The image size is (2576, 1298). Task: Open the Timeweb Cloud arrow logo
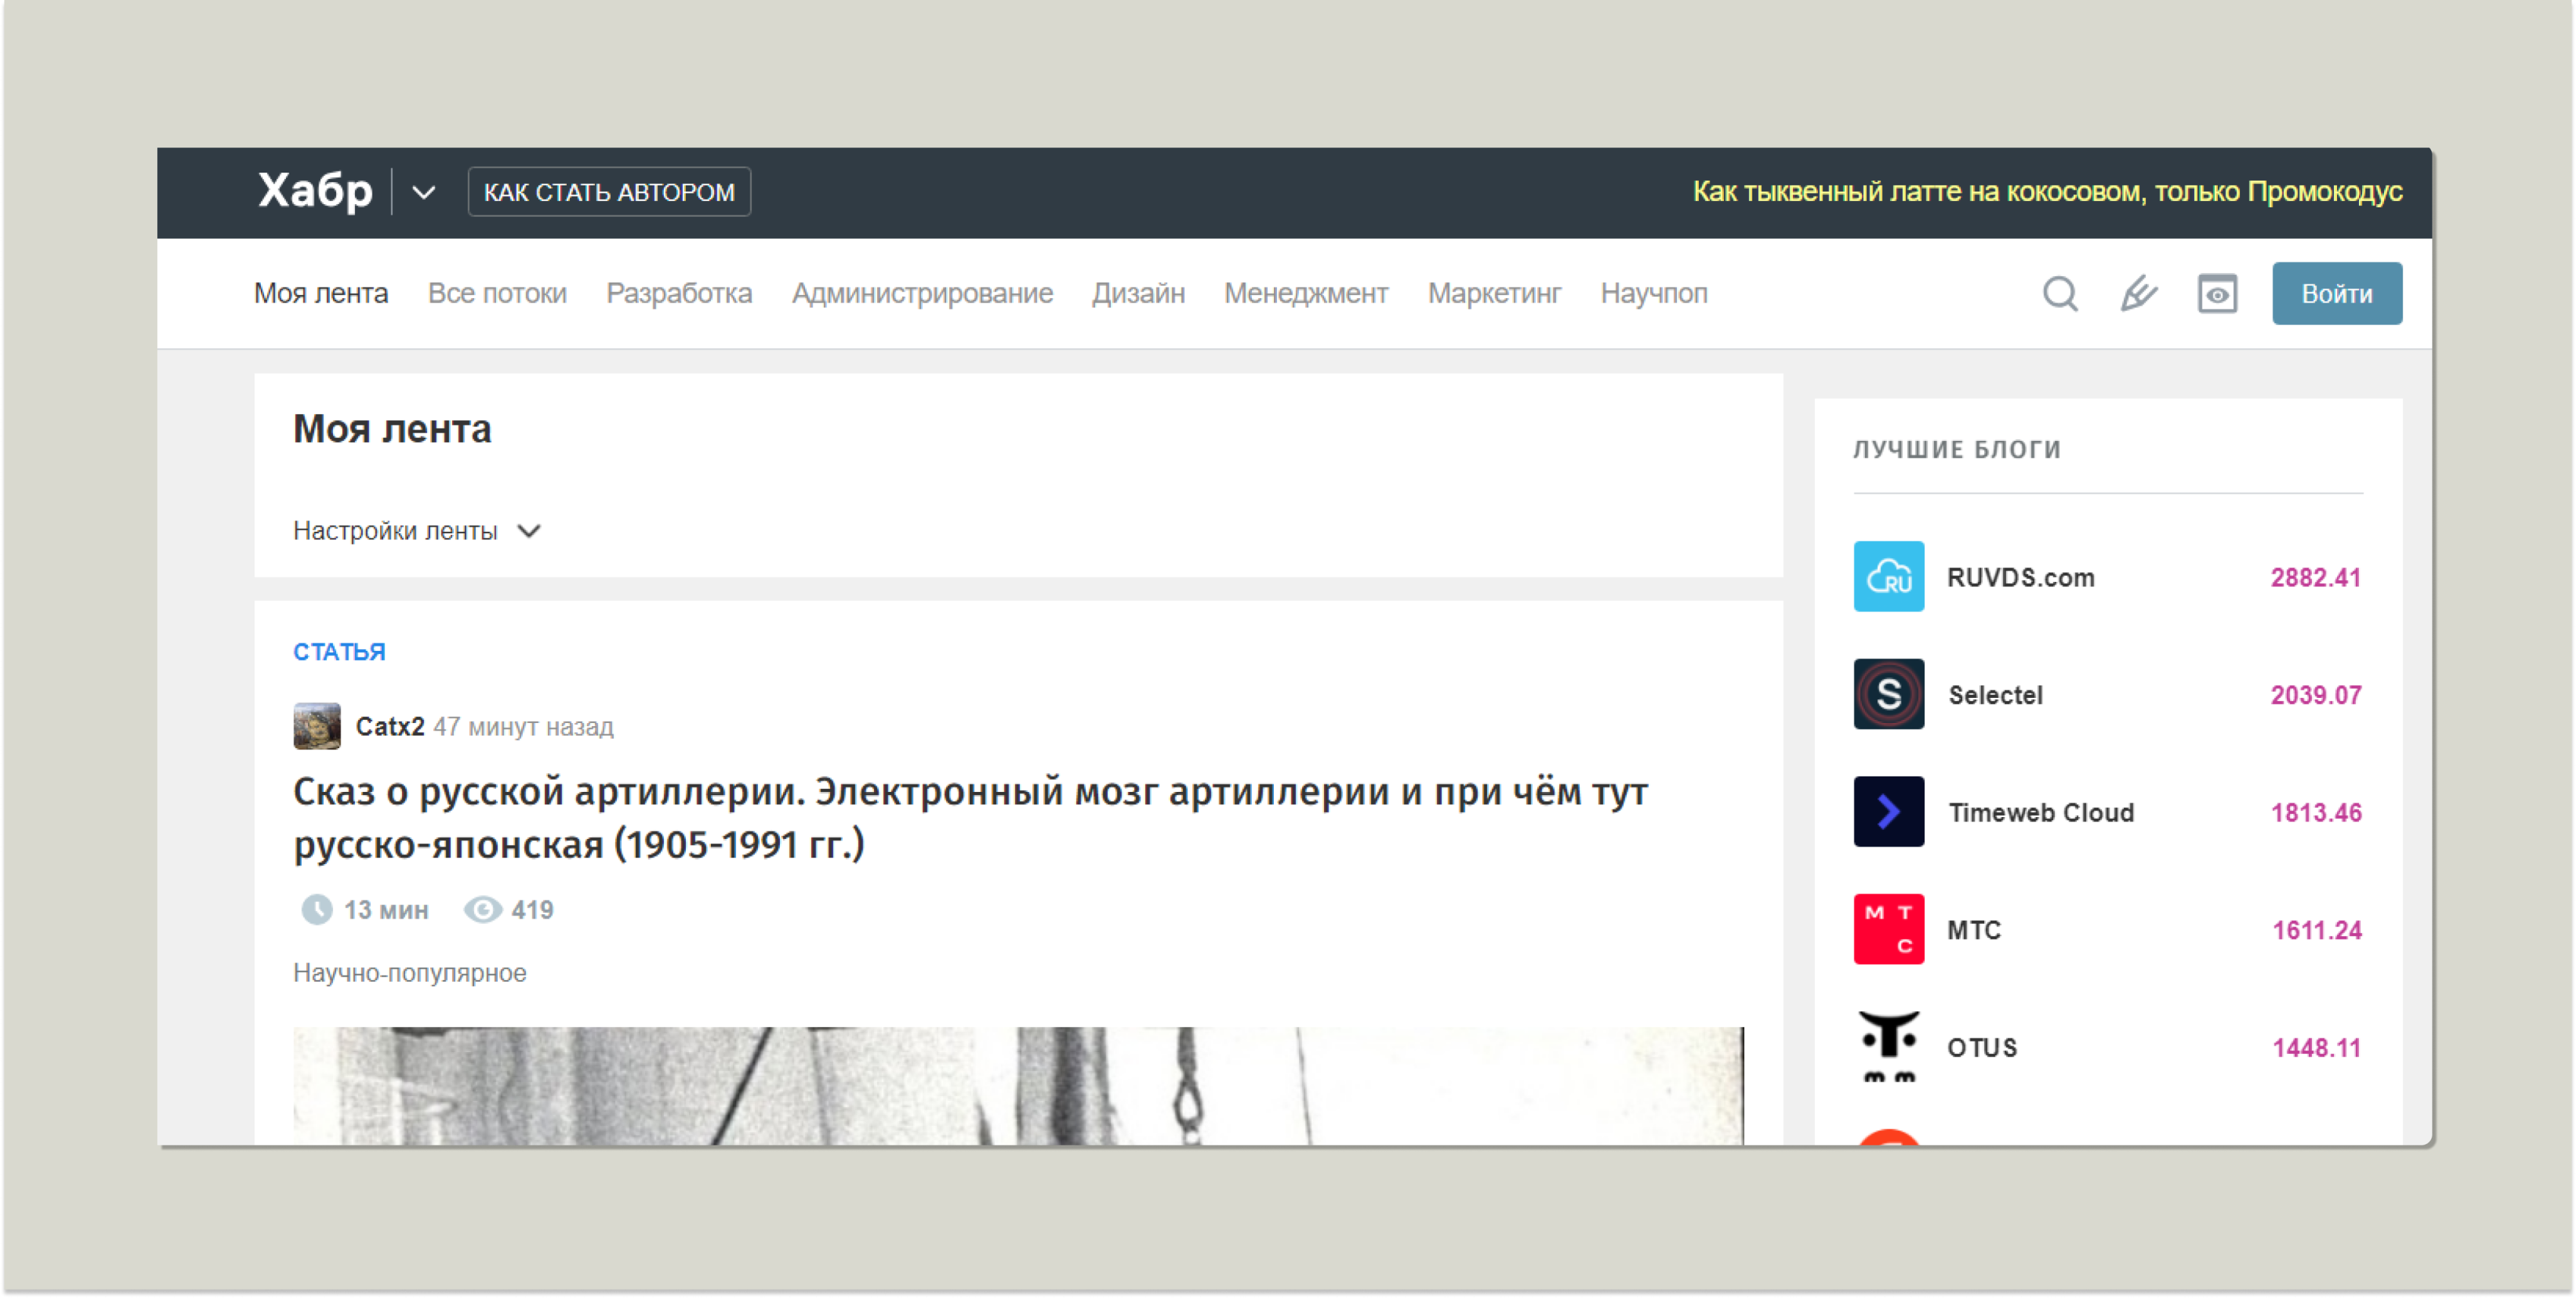click(x=1888, y=811)
